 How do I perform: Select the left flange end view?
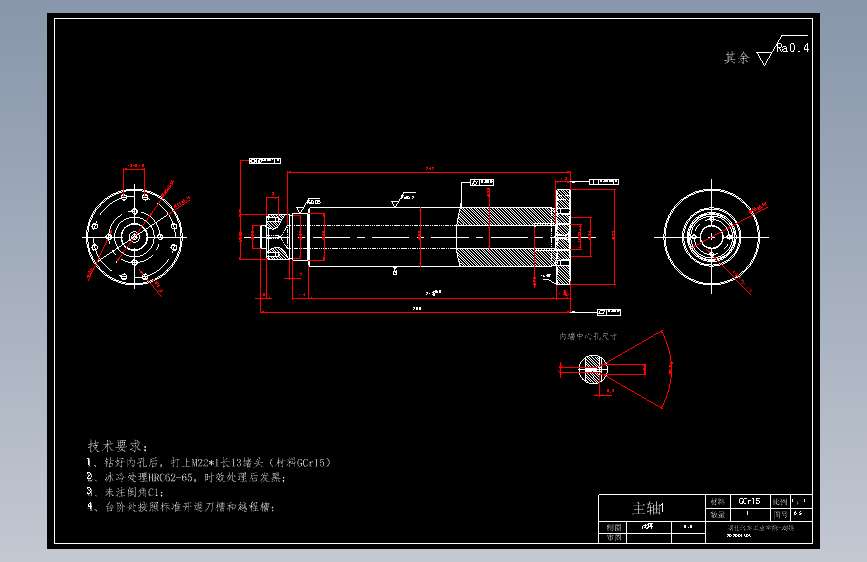click(x=134, y=237)
